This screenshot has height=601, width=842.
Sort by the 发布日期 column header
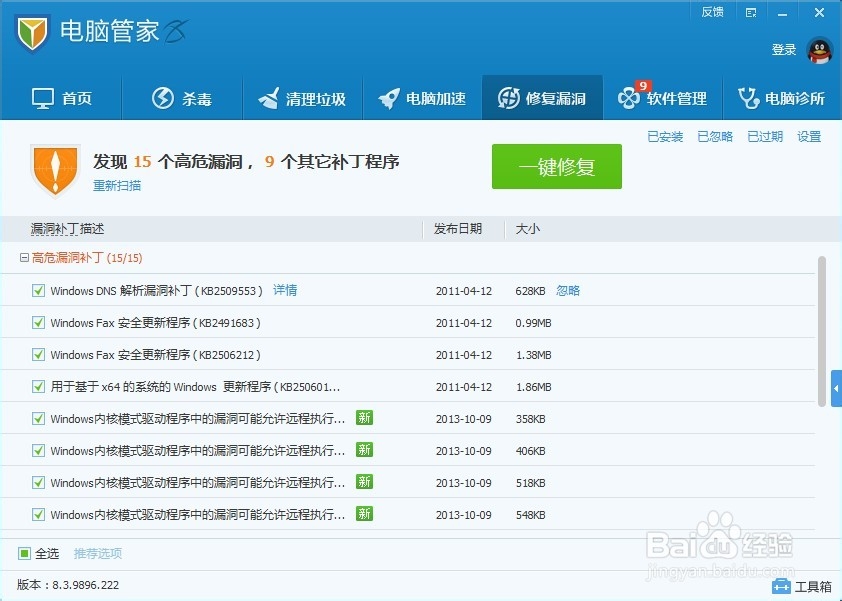pyautogui.click(x=458, y=229)
